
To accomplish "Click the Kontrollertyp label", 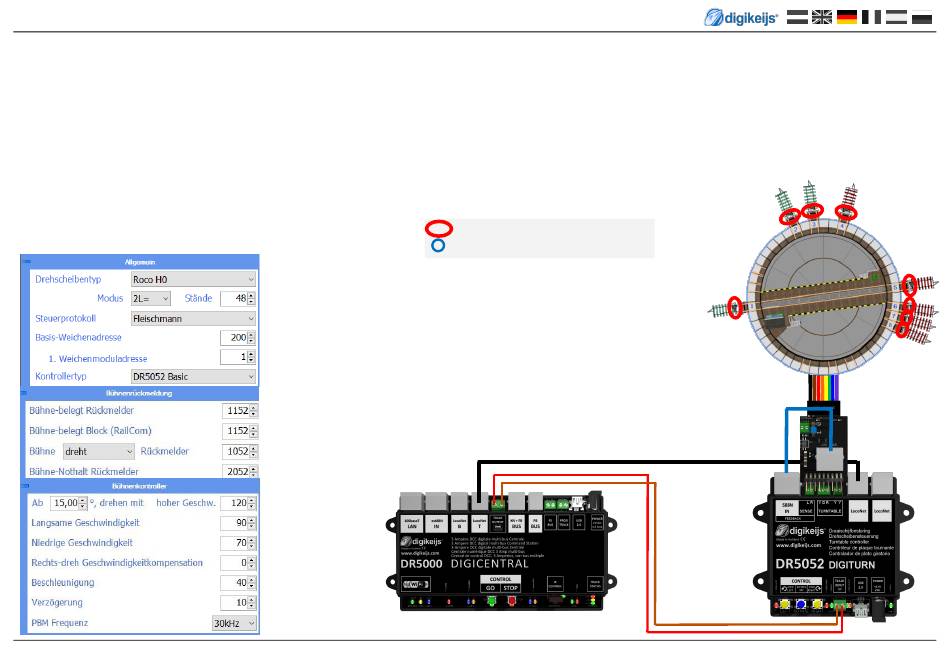I will point(61,376).
